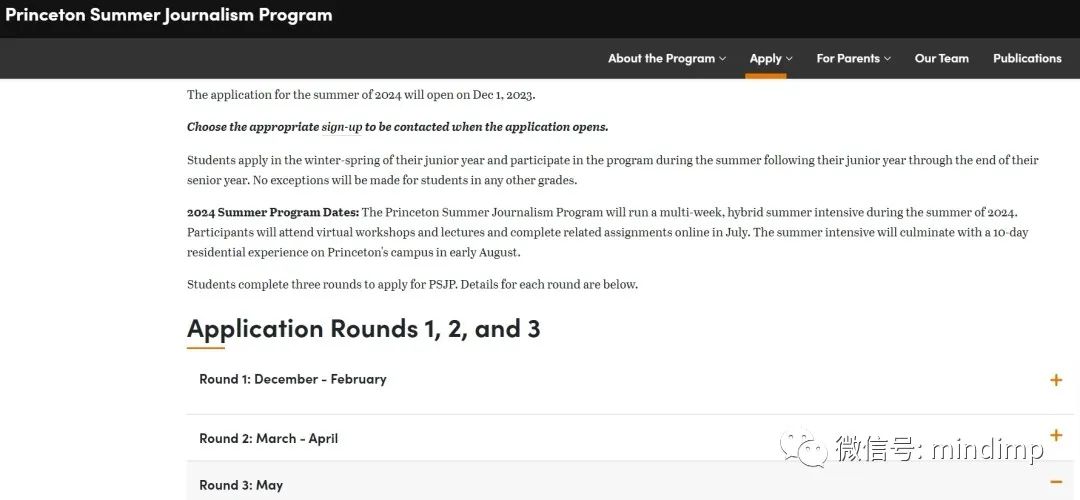Viewport: 1080px width, 500px height.
Task: Click the WeChat logo watermark
Action: (804, 448)
